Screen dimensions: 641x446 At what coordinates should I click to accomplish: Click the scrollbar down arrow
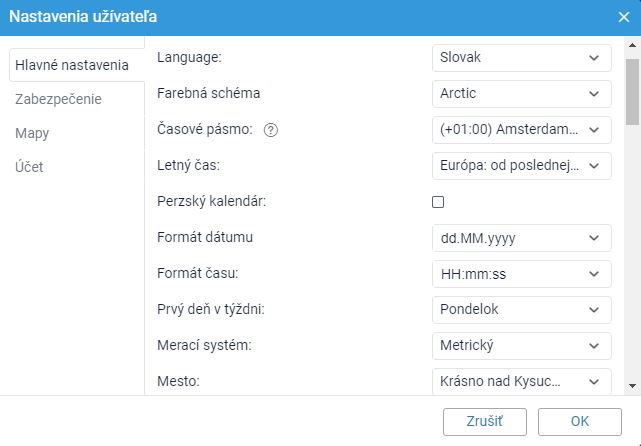pos(632,385)
